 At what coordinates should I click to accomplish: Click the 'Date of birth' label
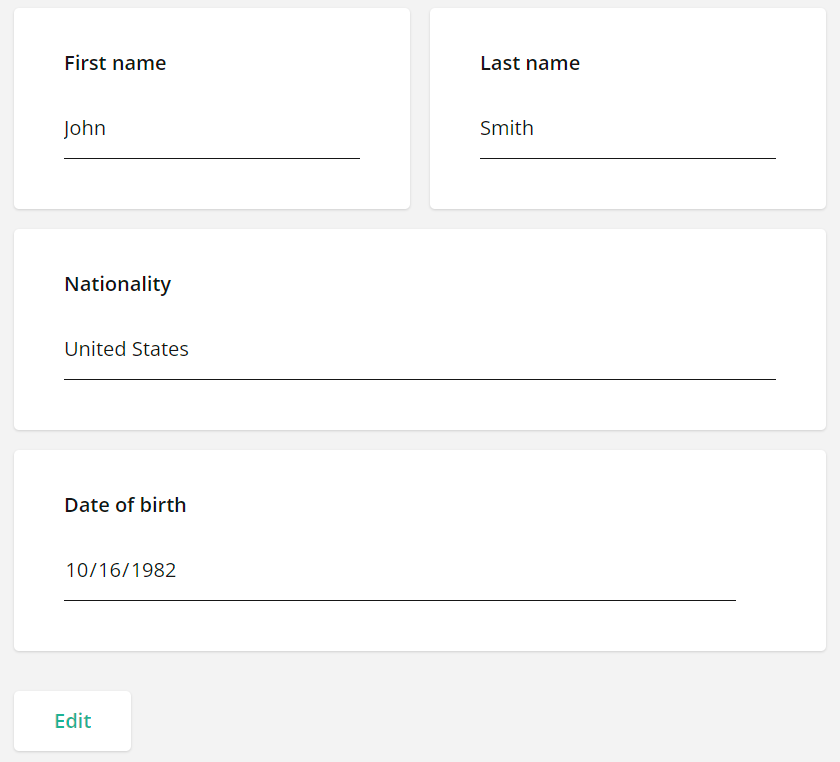[125, 505]
